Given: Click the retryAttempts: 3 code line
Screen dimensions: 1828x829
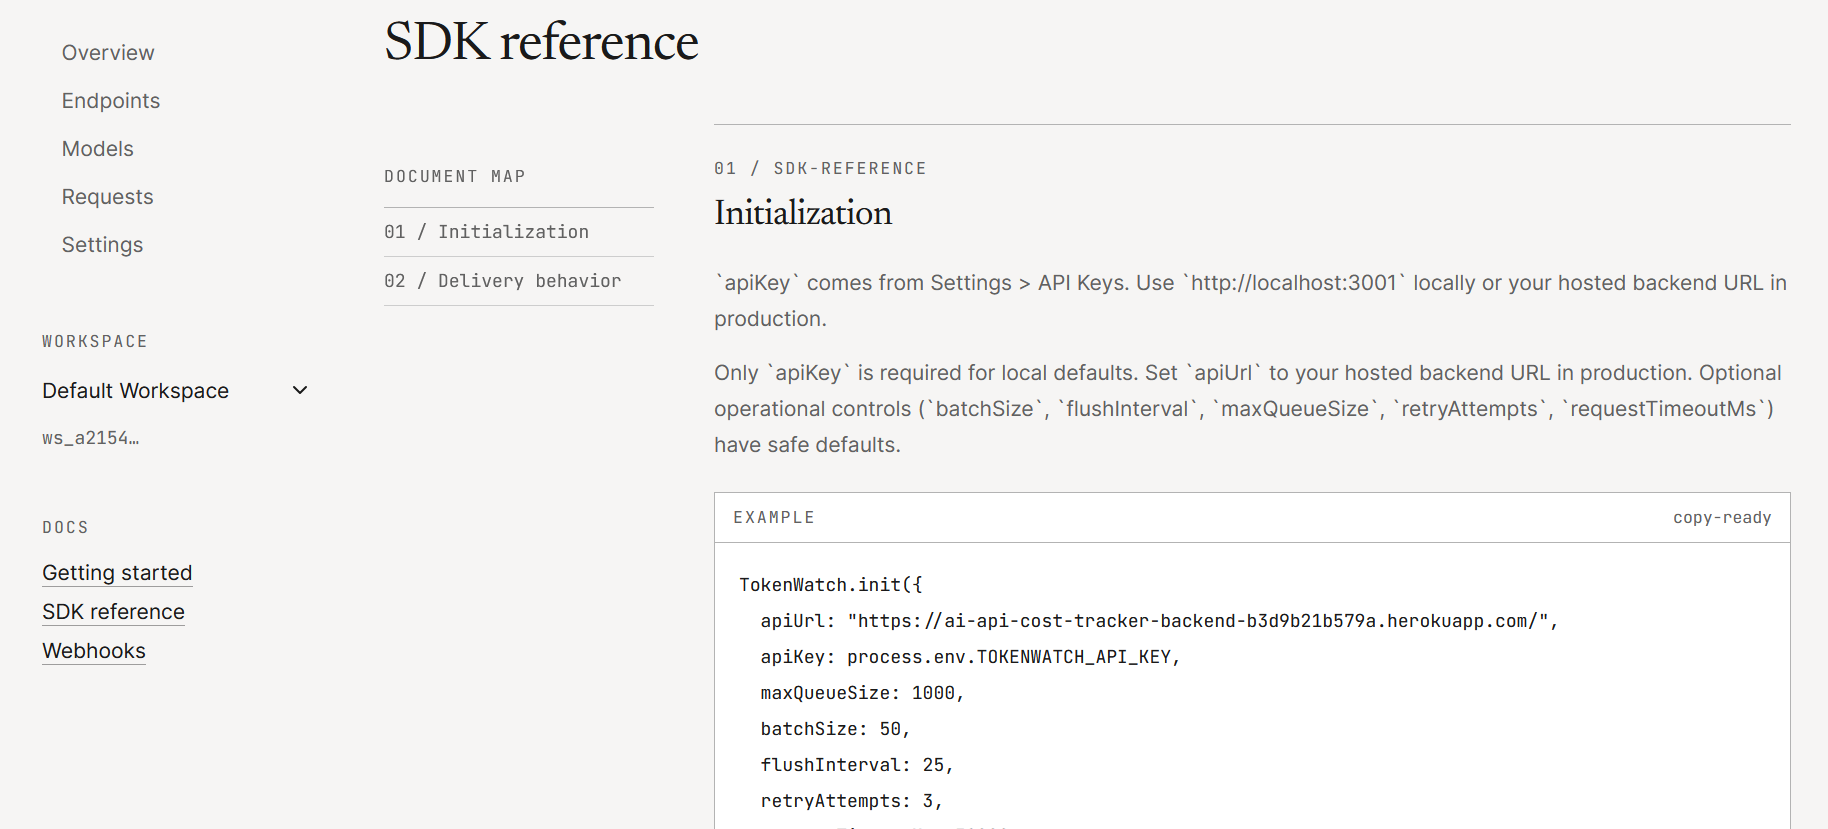Looking at the screenshot, I should 851,801.
